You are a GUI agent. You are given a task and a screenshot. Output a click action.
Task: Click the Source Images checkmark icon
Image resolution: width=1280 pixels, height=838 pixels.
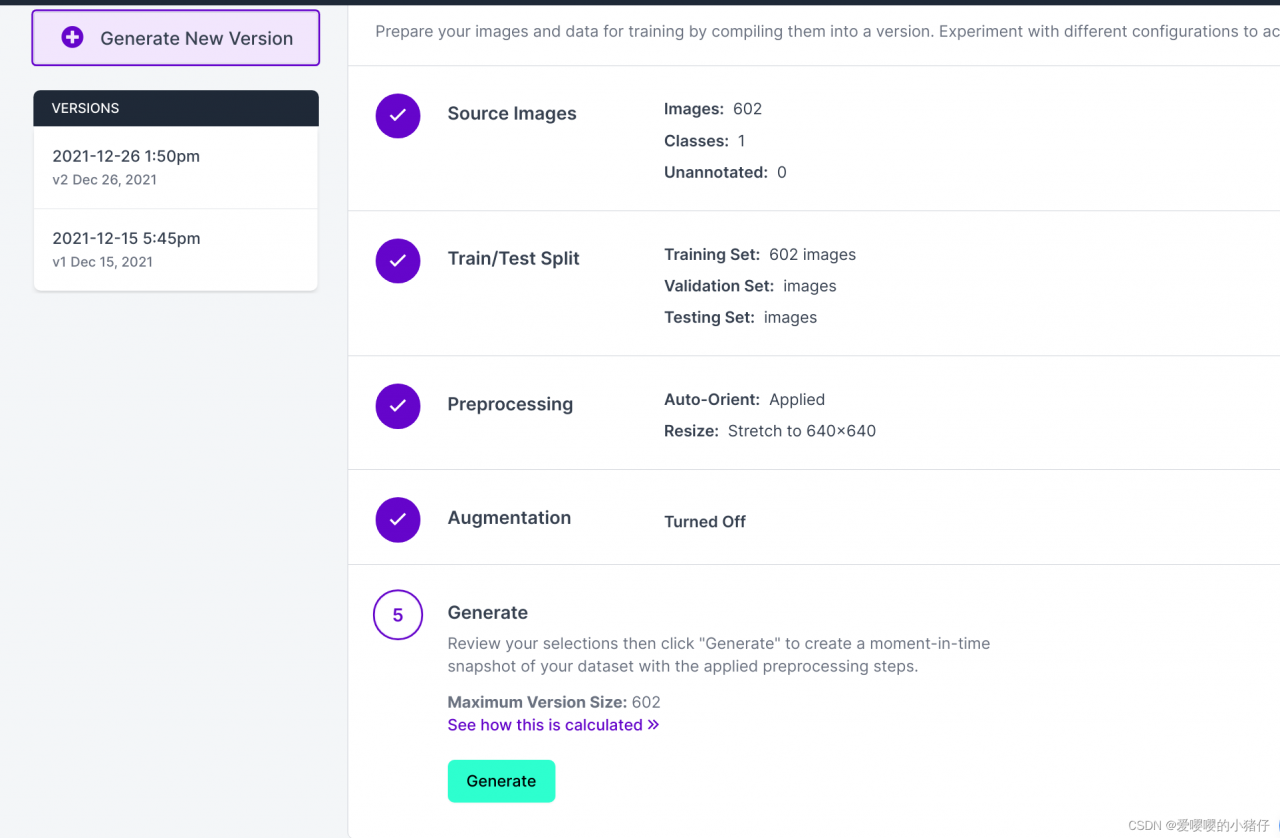tap(398, 115)
